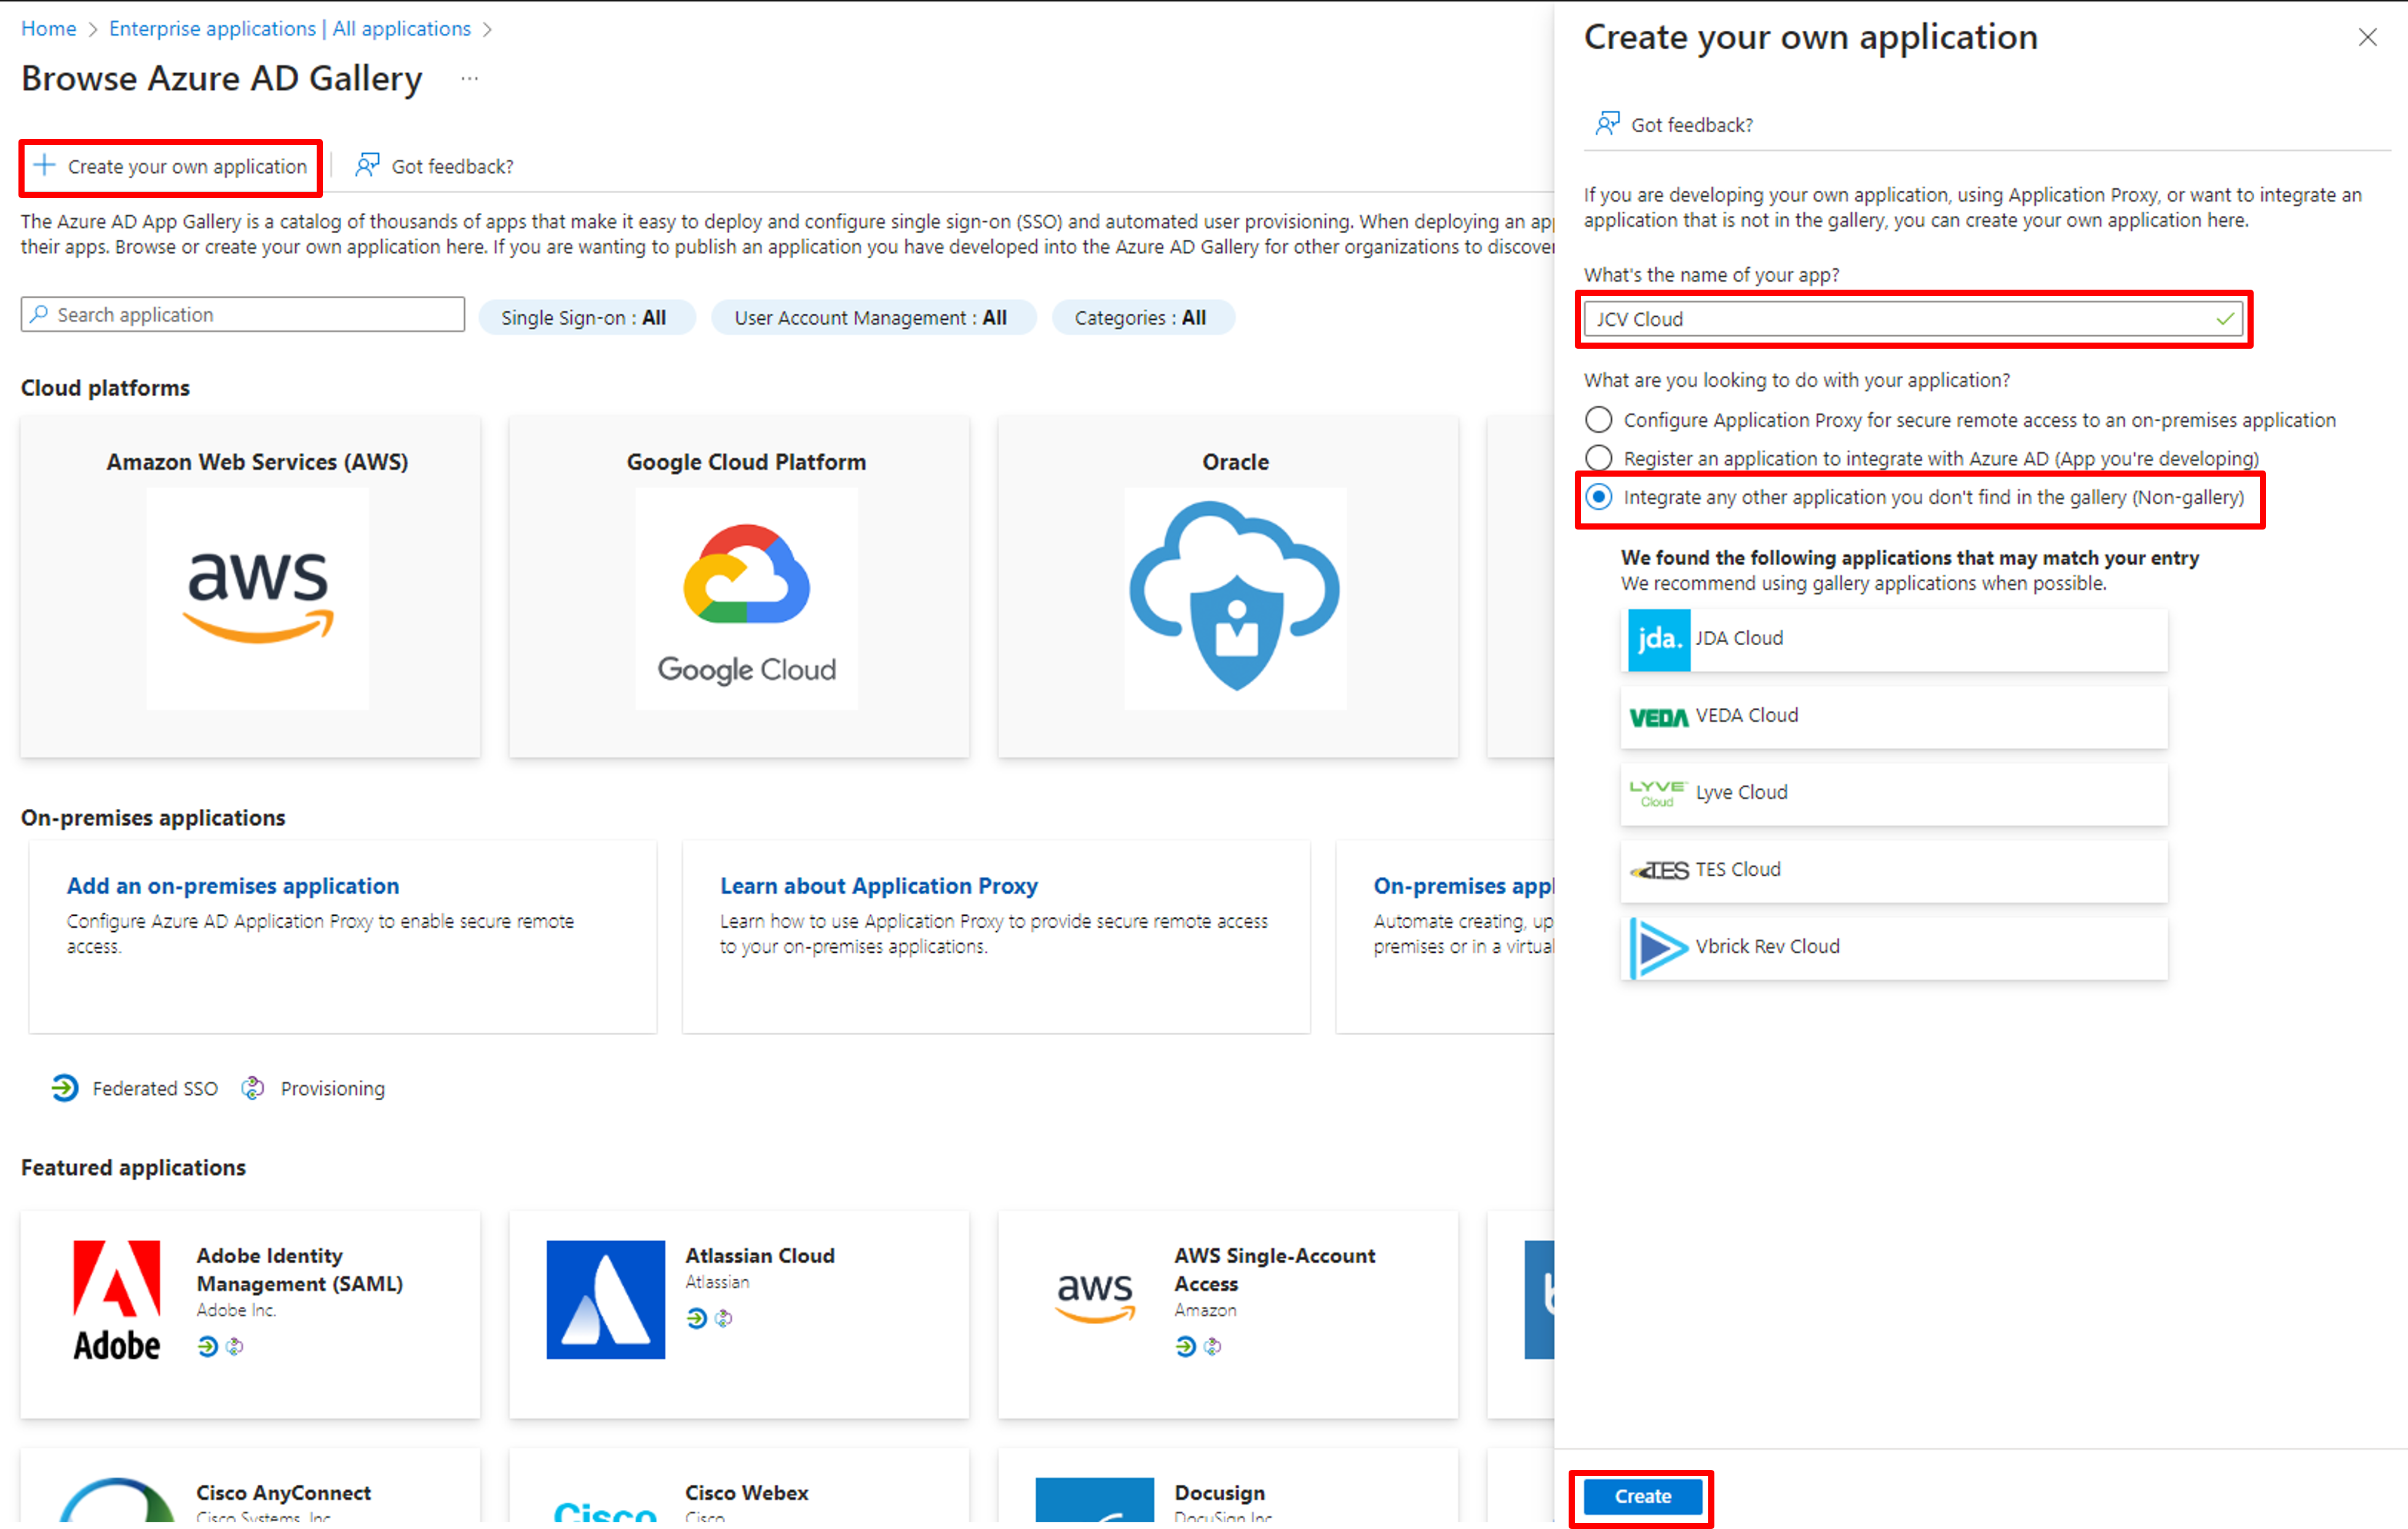Click Create your own application button
Viewport: 2408px width, 1529px height.
click(x=170, y=166)
